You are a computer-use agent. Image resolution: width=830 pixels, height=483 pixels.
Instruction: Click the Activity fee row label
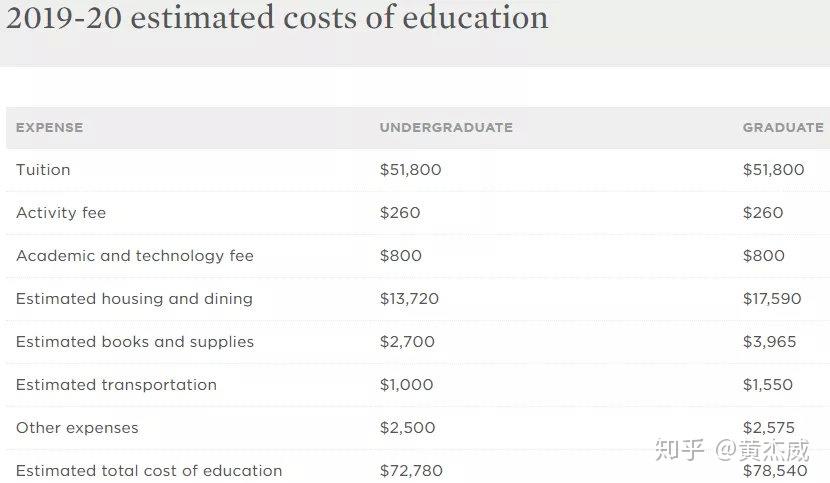(x=61, y=213)
